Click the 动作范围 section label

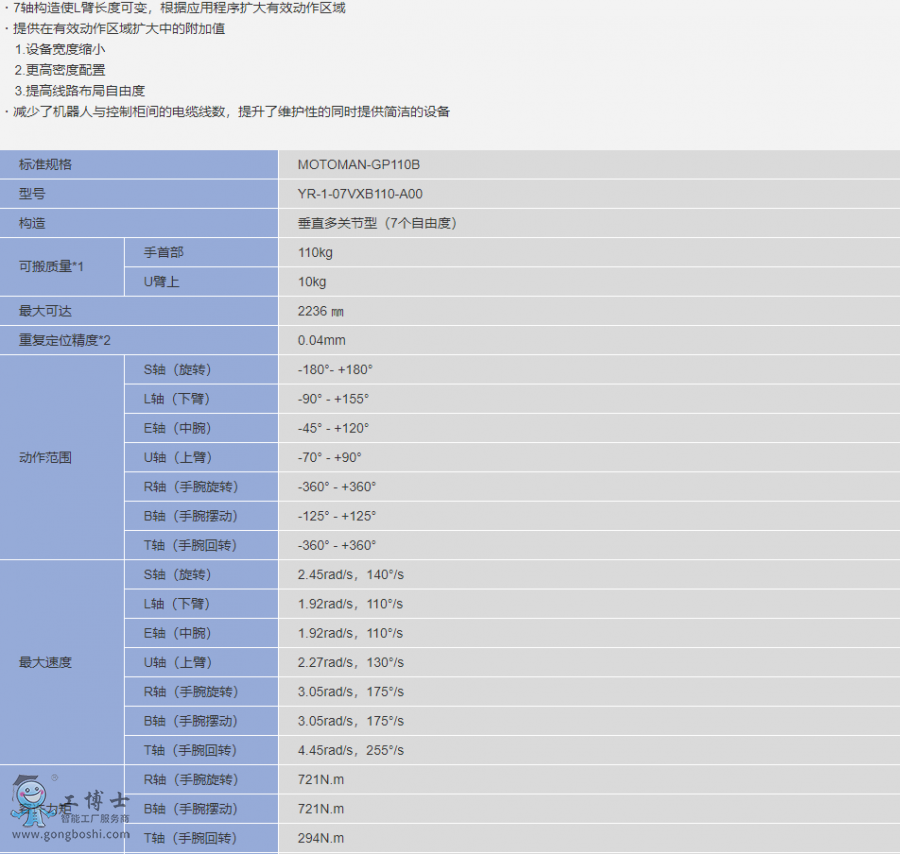pyautogui.click(x=45, y=458)
